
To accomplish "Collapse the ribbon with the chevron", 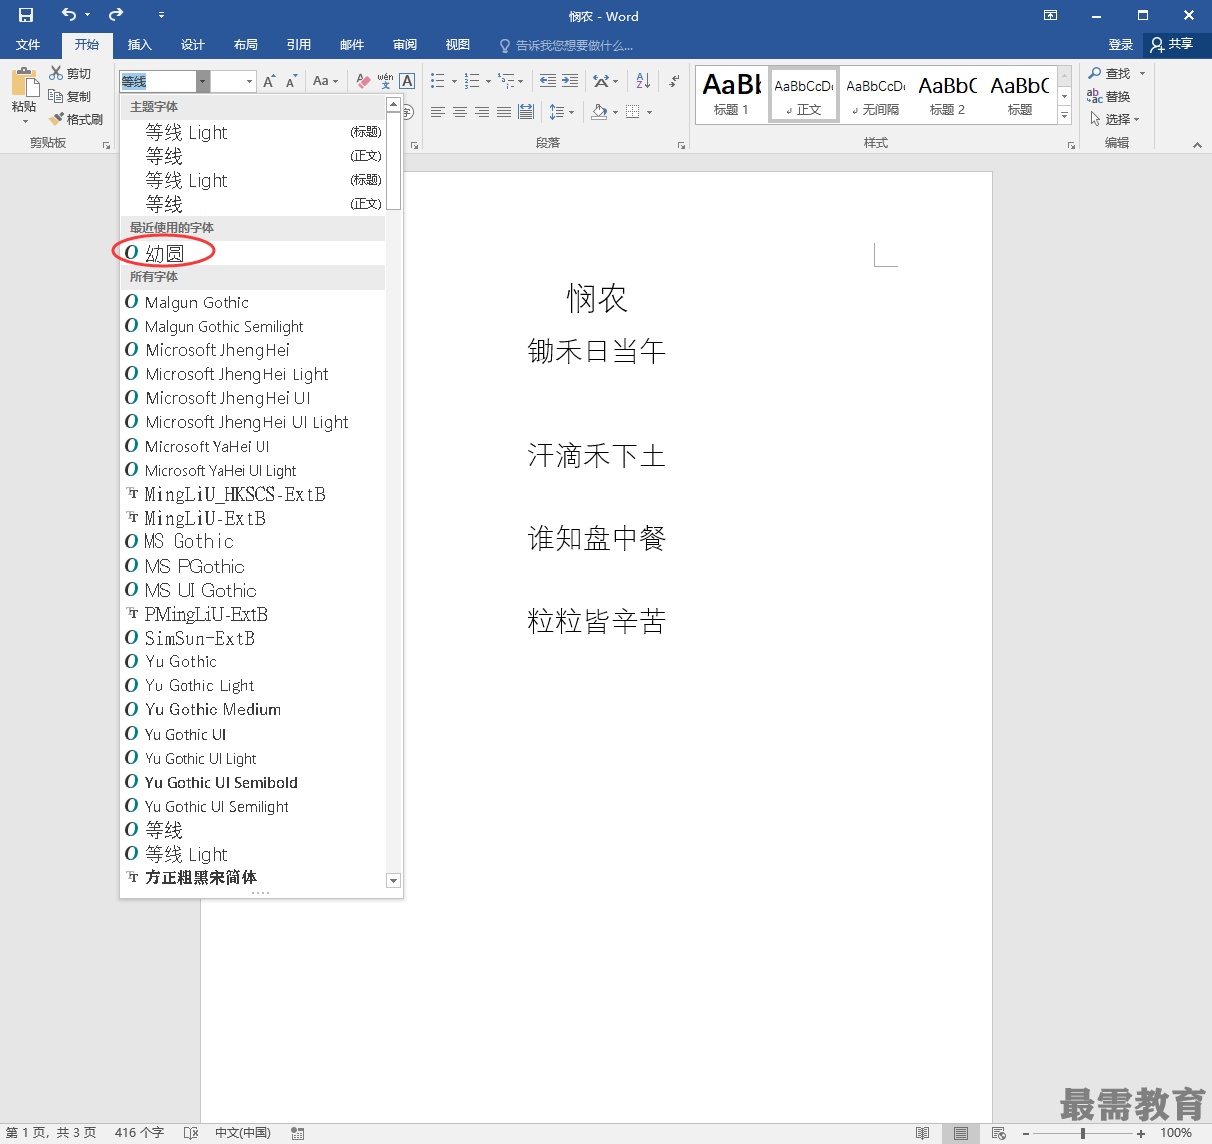I will [x=1197, y=145].
